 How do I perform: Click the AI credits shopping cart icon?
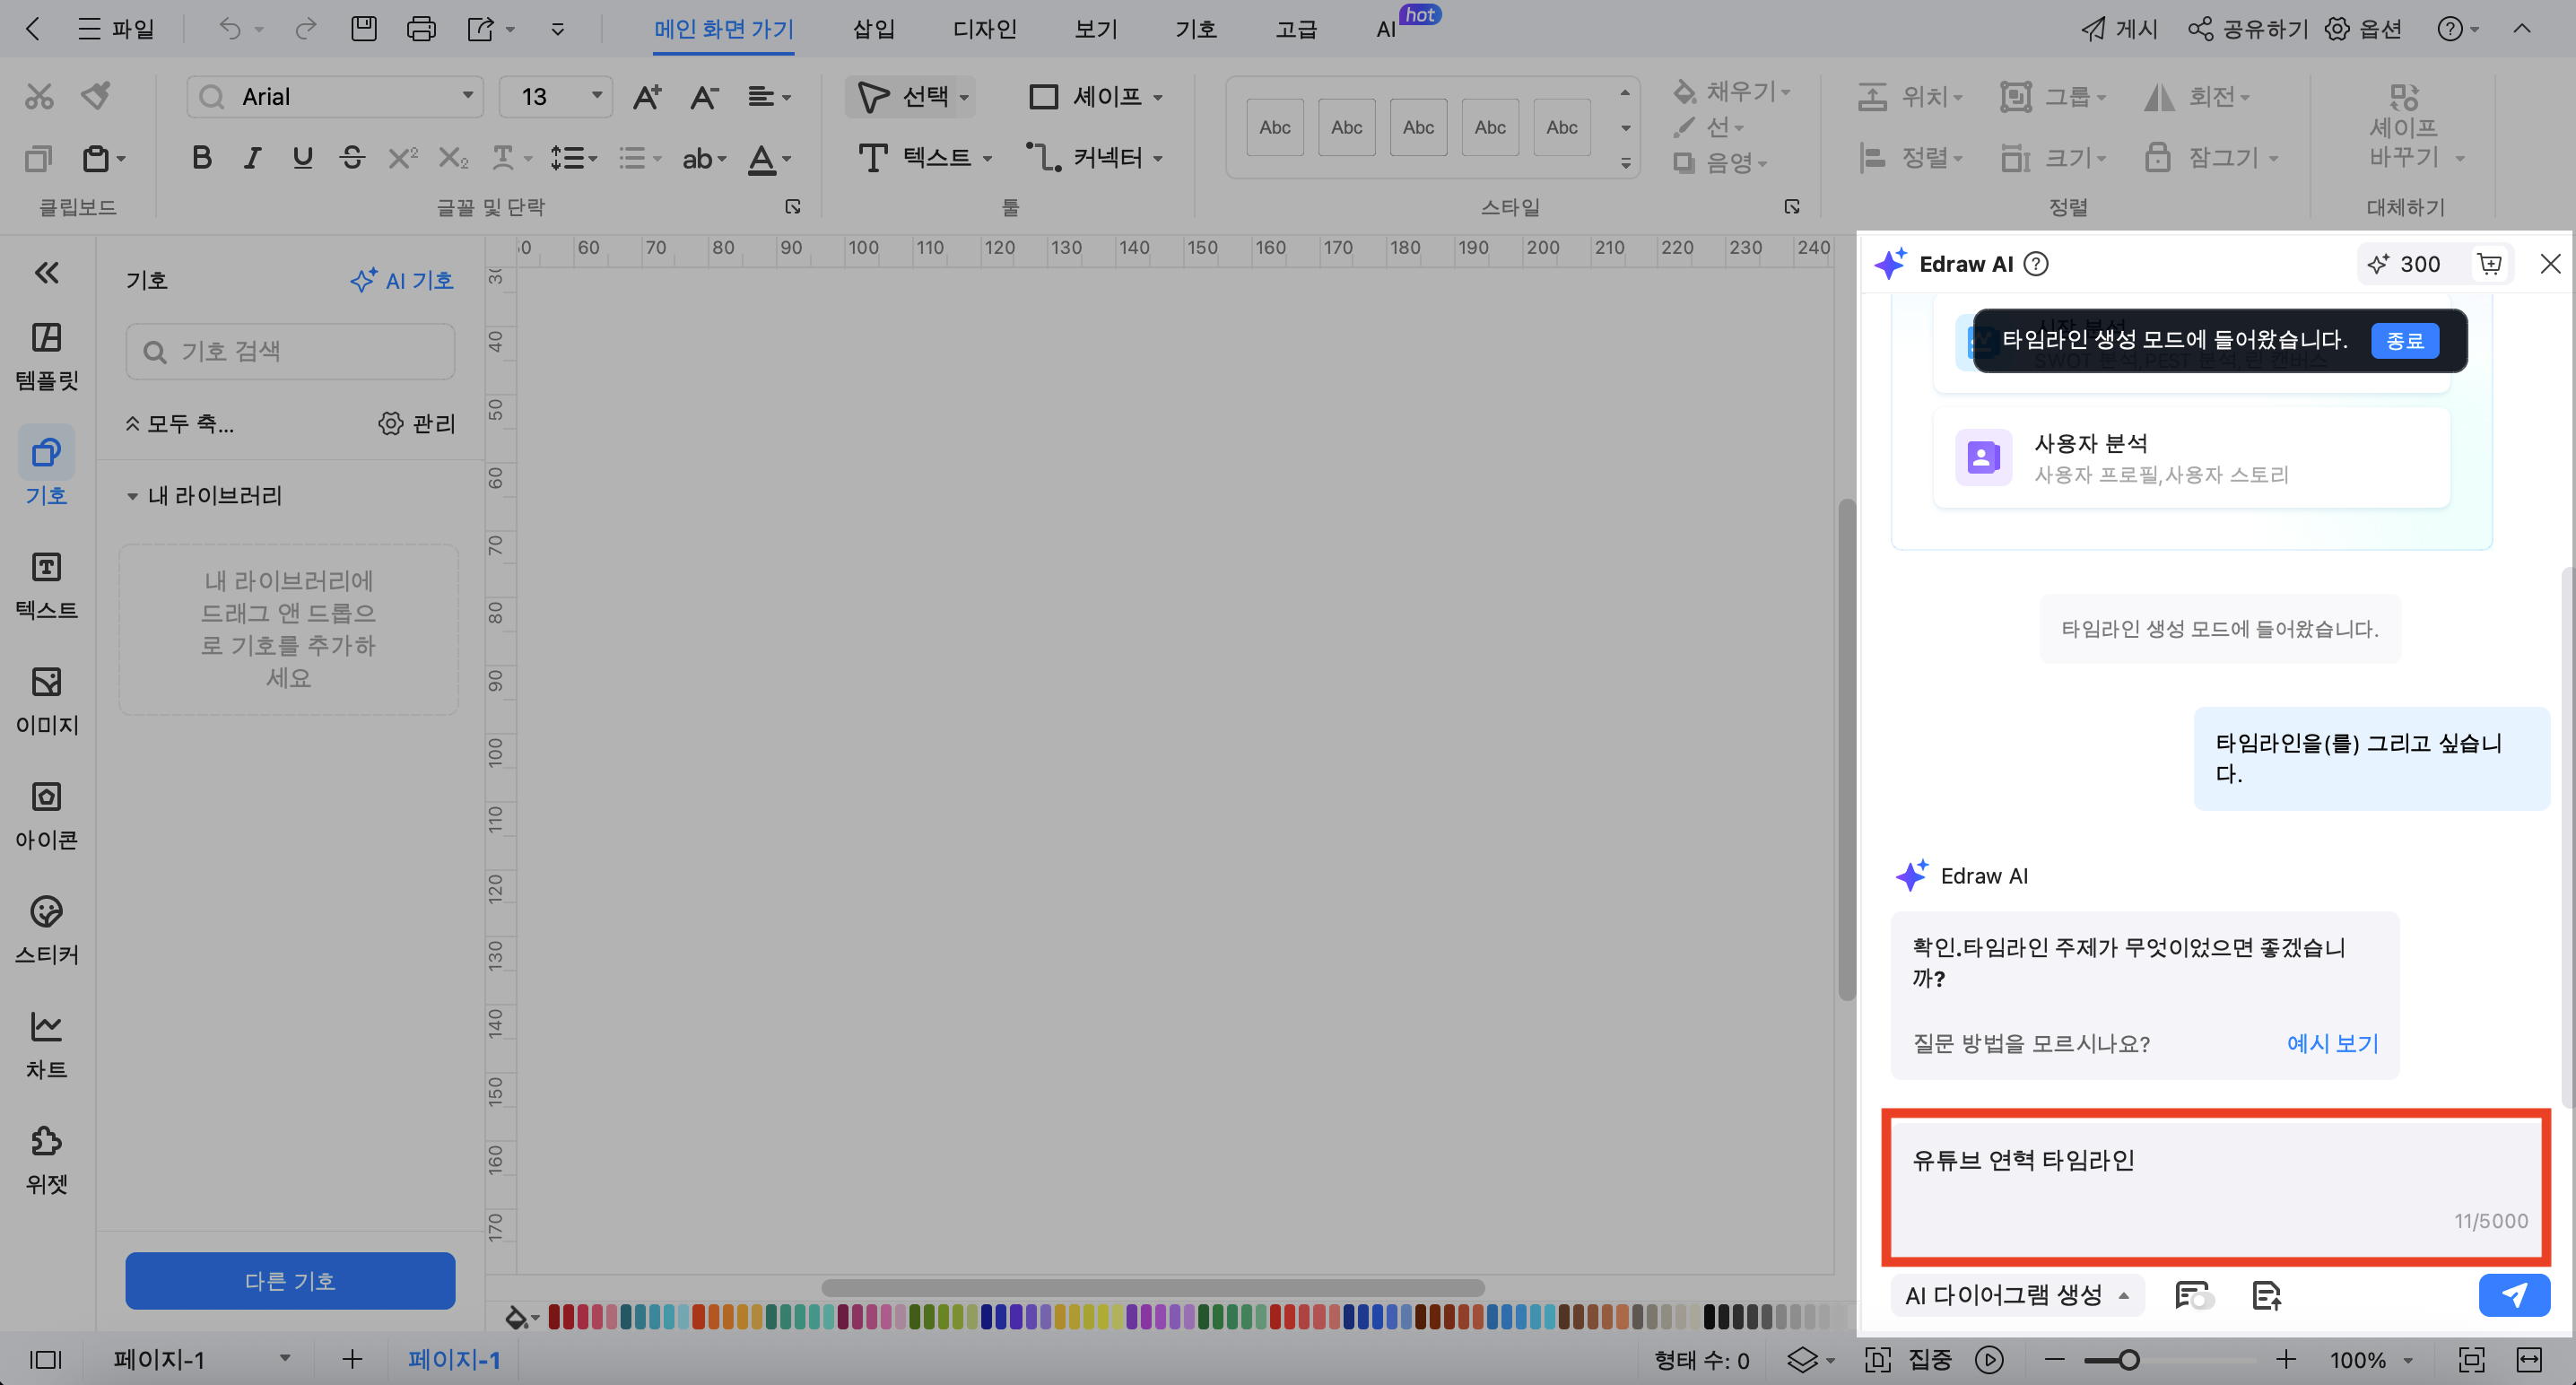pyautogui.click(x=2490, y=264)
